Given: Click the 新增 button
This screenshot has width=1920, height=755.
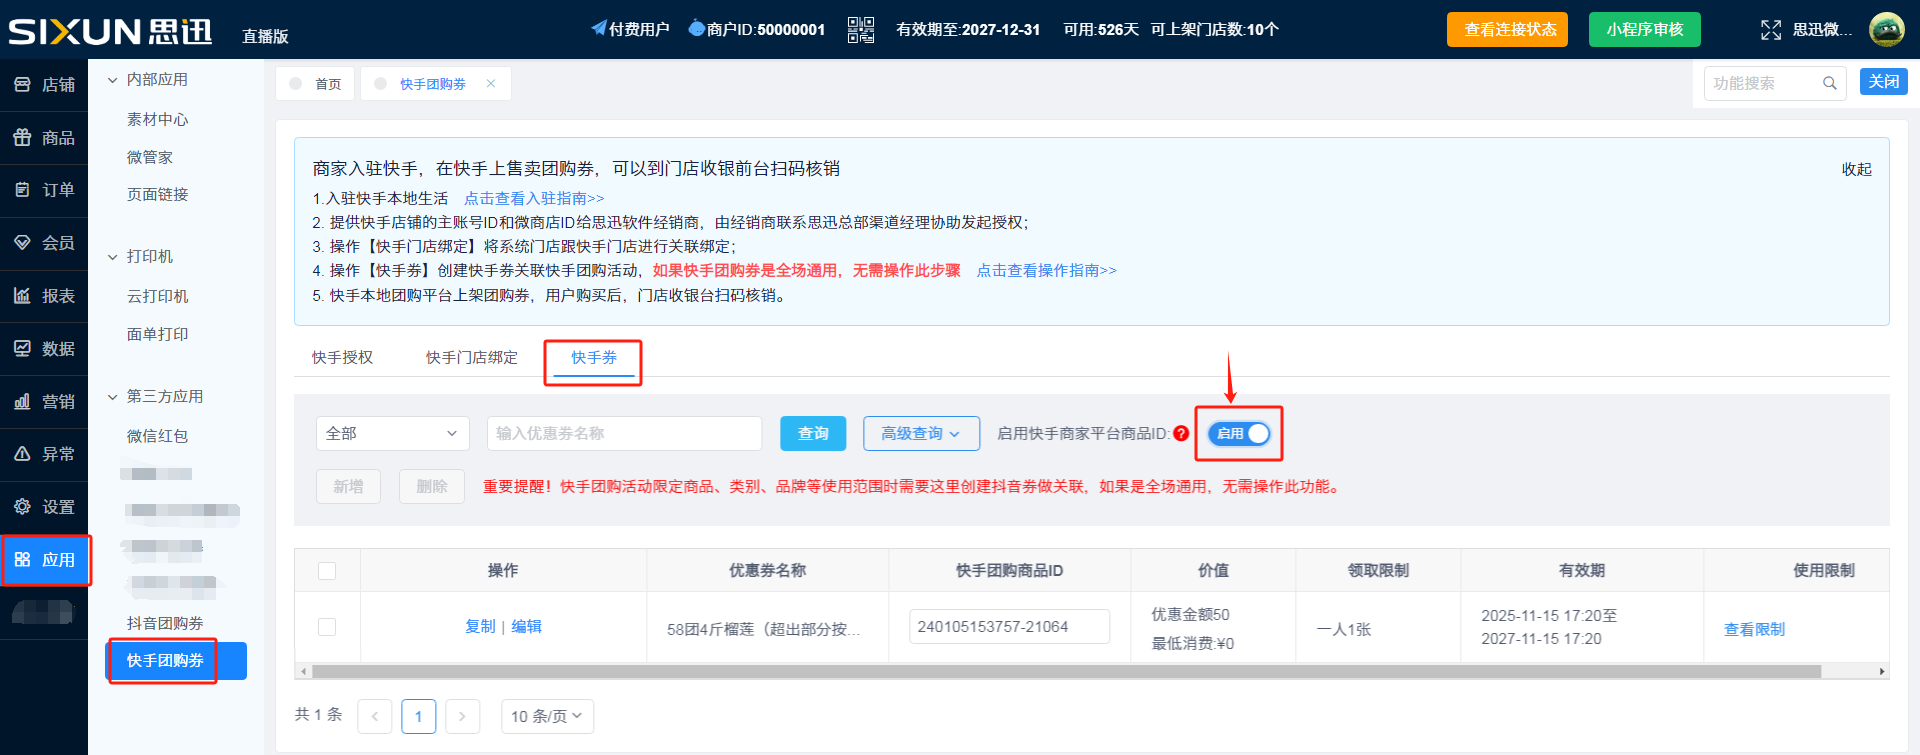Looking at the screenshot, I should pyautogui.click(x=348, y=486).
